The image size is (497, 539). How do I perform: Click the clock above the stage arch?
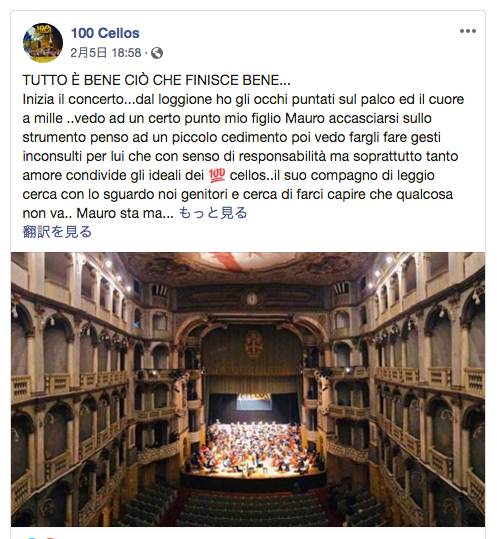coord(252,299)
